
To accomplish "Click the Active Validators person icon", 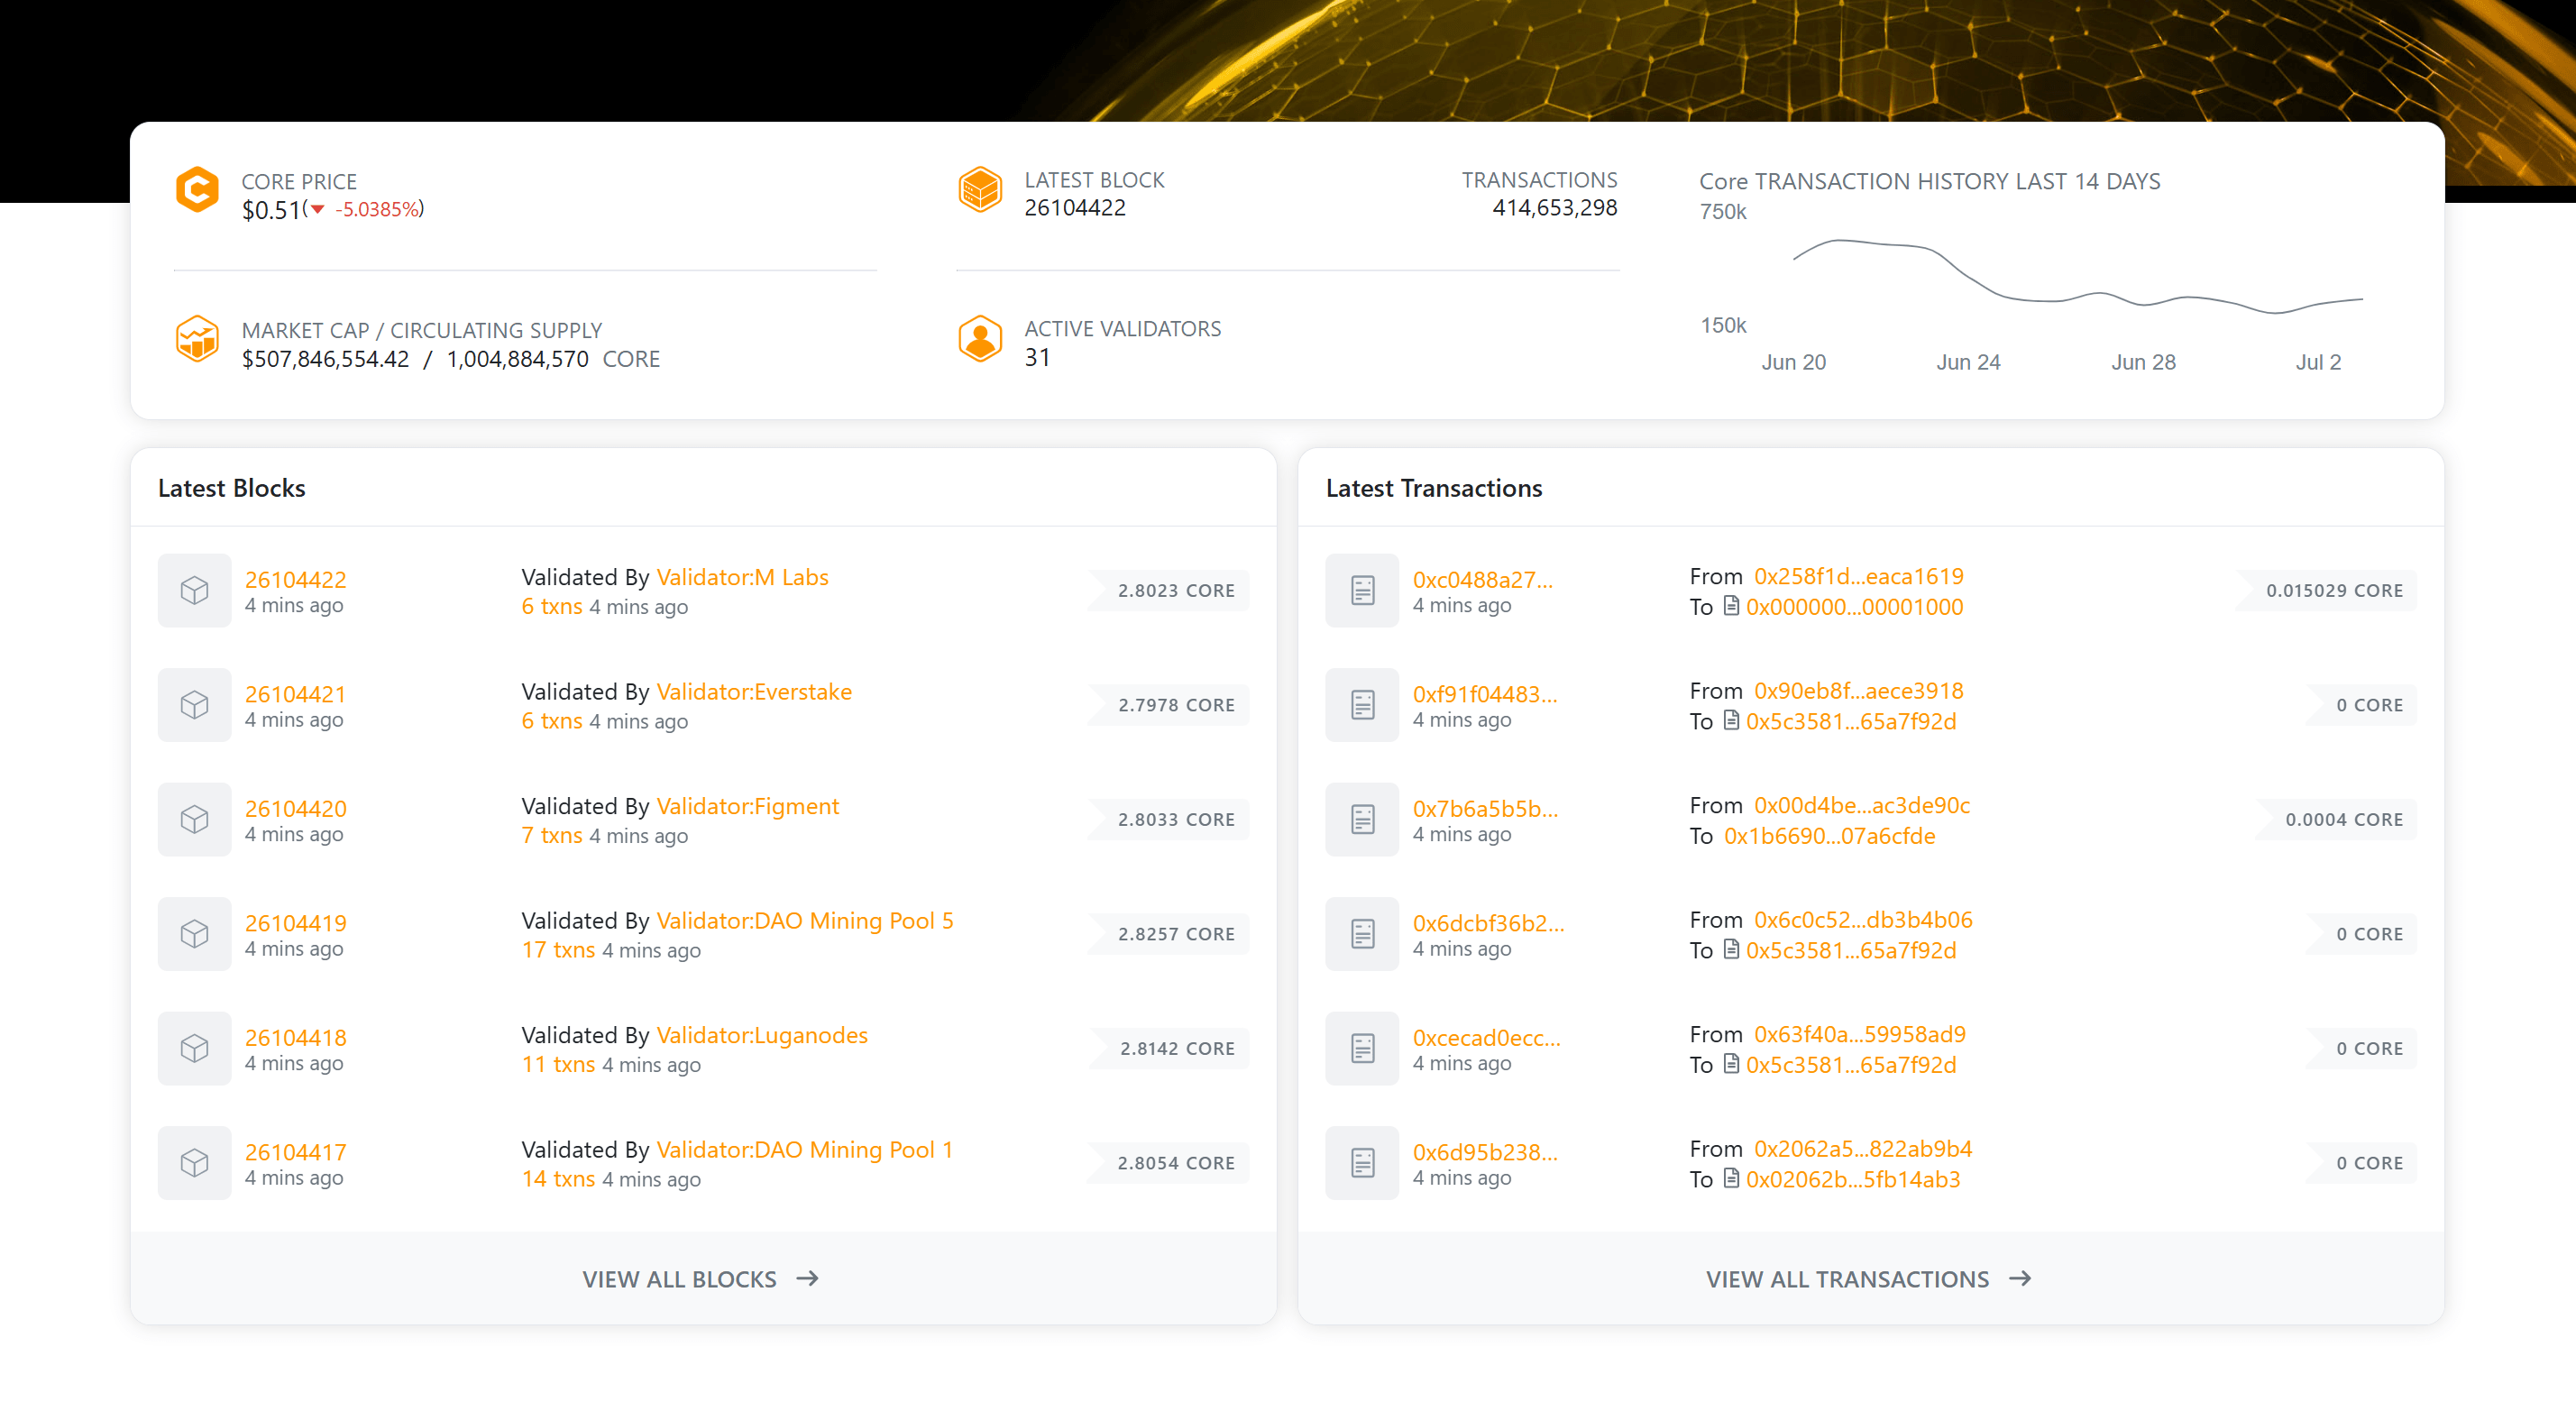I will (980, 338).
